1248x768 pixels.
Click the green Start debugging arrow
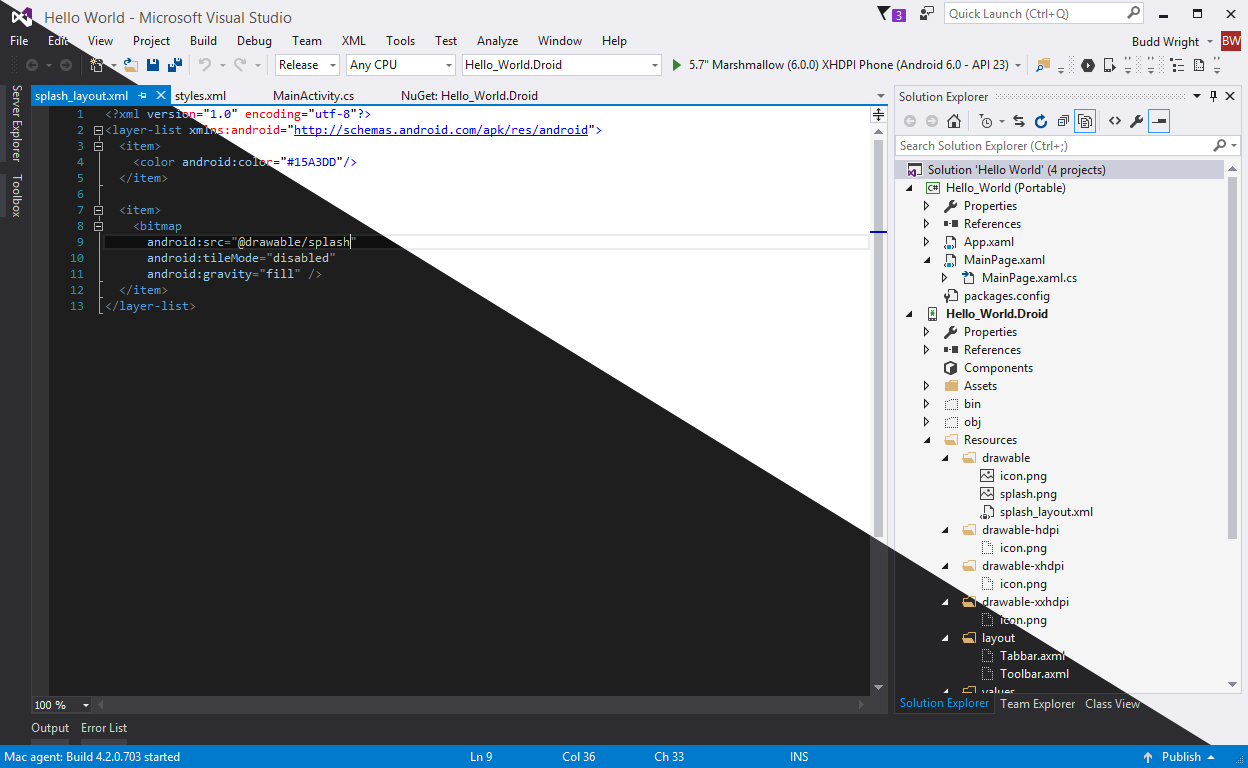tap(677, 65)
